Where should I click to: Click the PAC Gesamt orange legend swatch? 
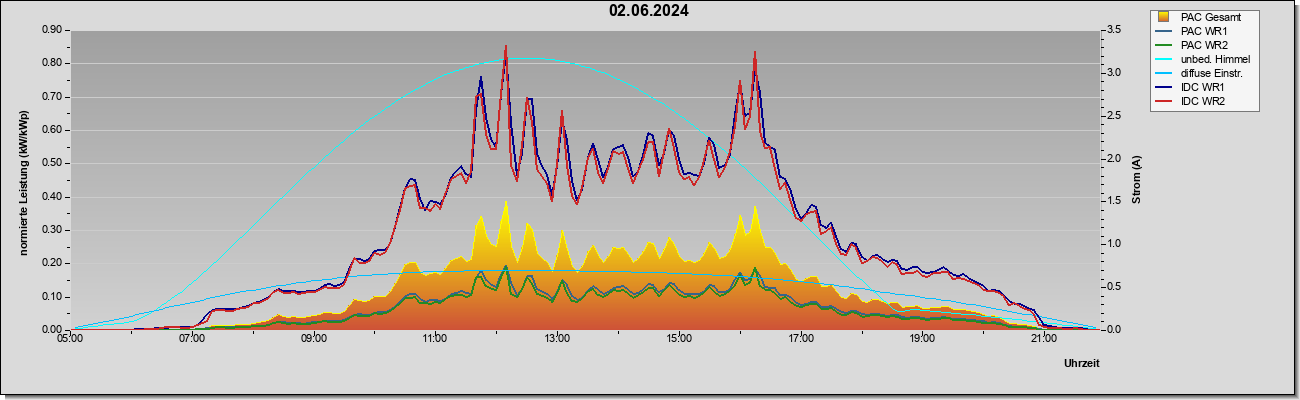click(x=1163, y=17)
